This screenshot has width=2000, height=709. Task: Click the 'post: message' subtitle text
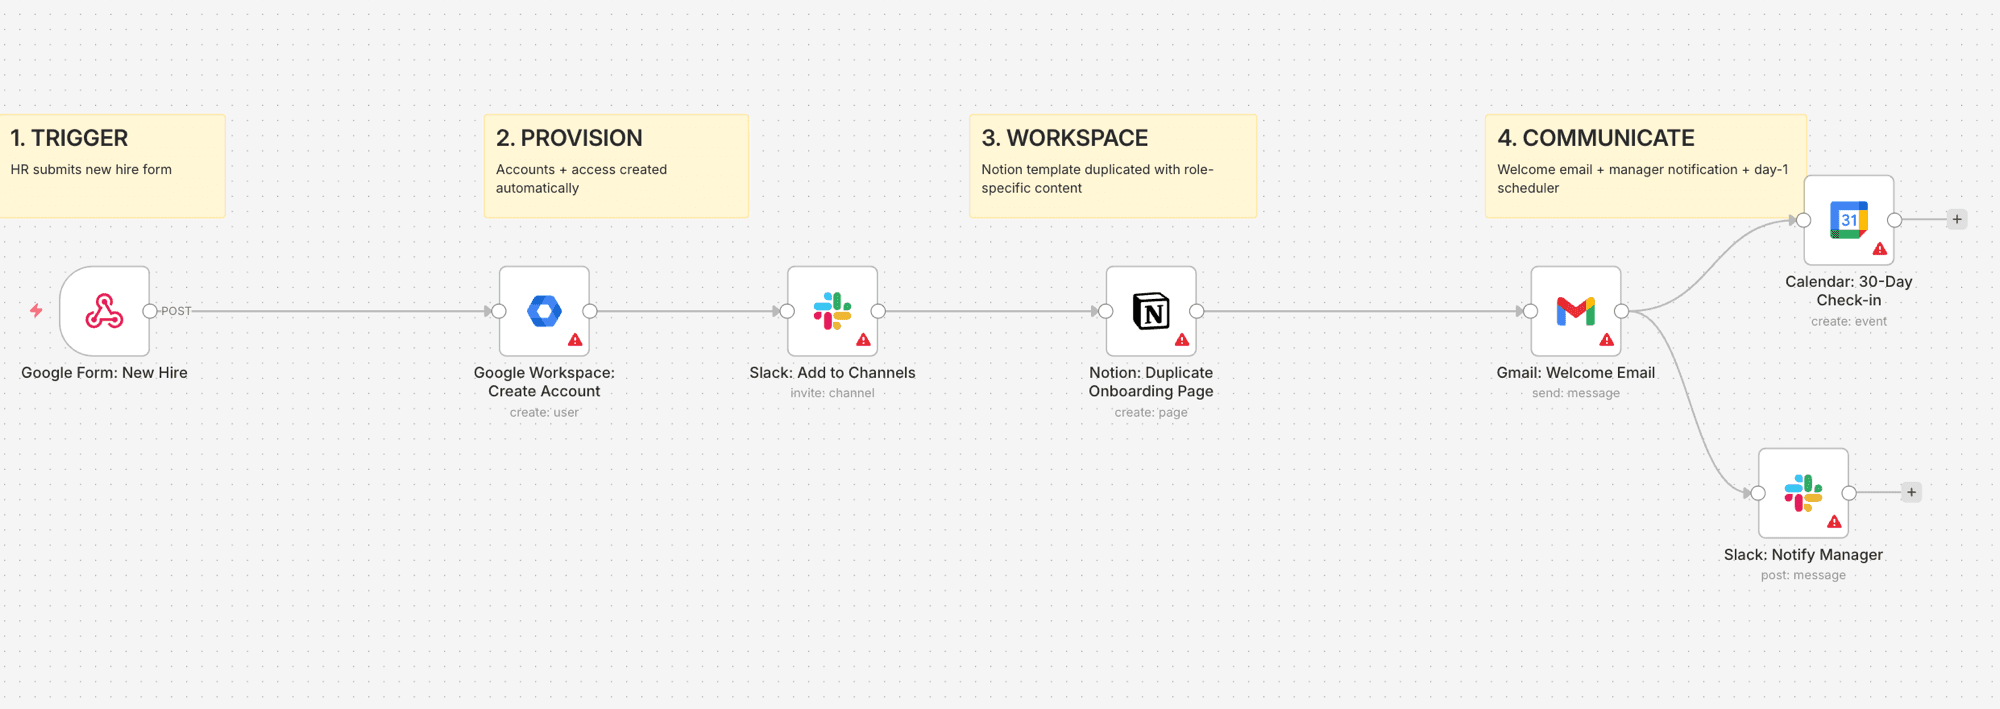tap(1803, 576)
